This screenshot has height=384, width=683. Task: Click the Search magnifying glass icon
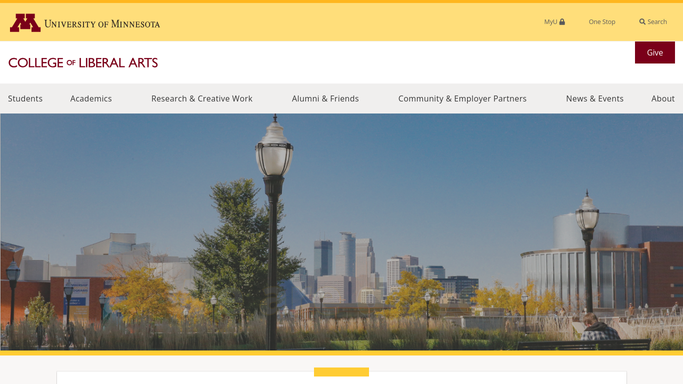point(642,22)
